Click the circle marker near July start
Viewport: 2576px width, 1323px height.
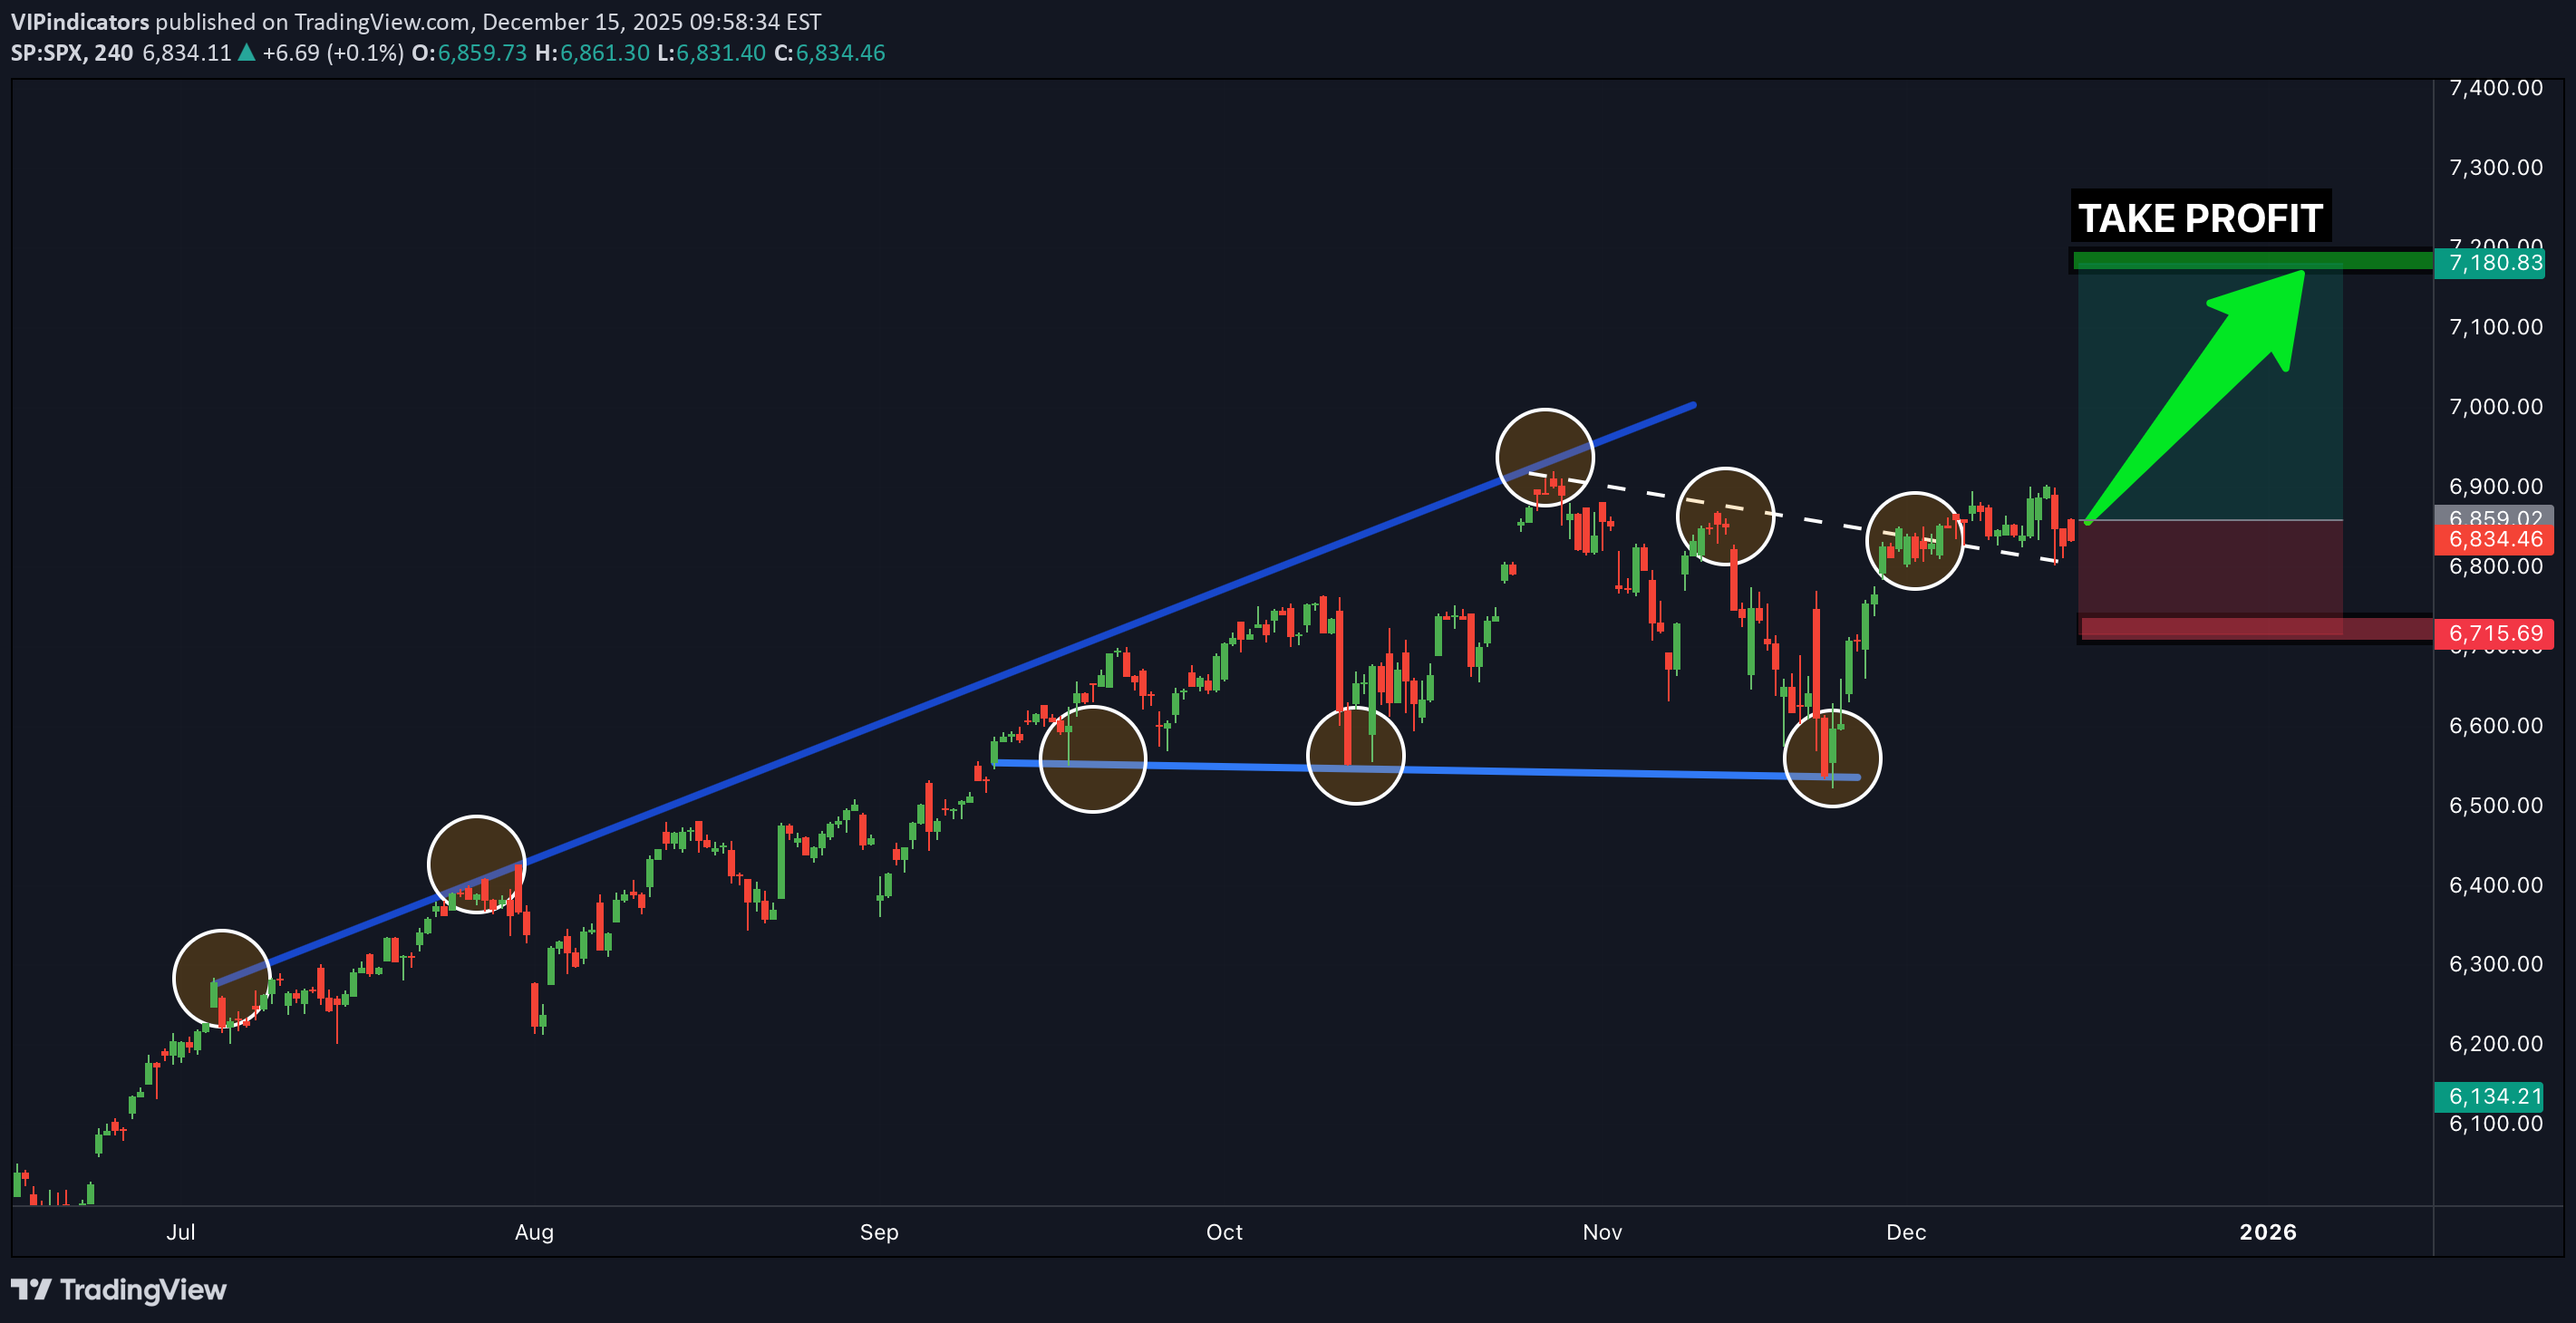(222, 978)
